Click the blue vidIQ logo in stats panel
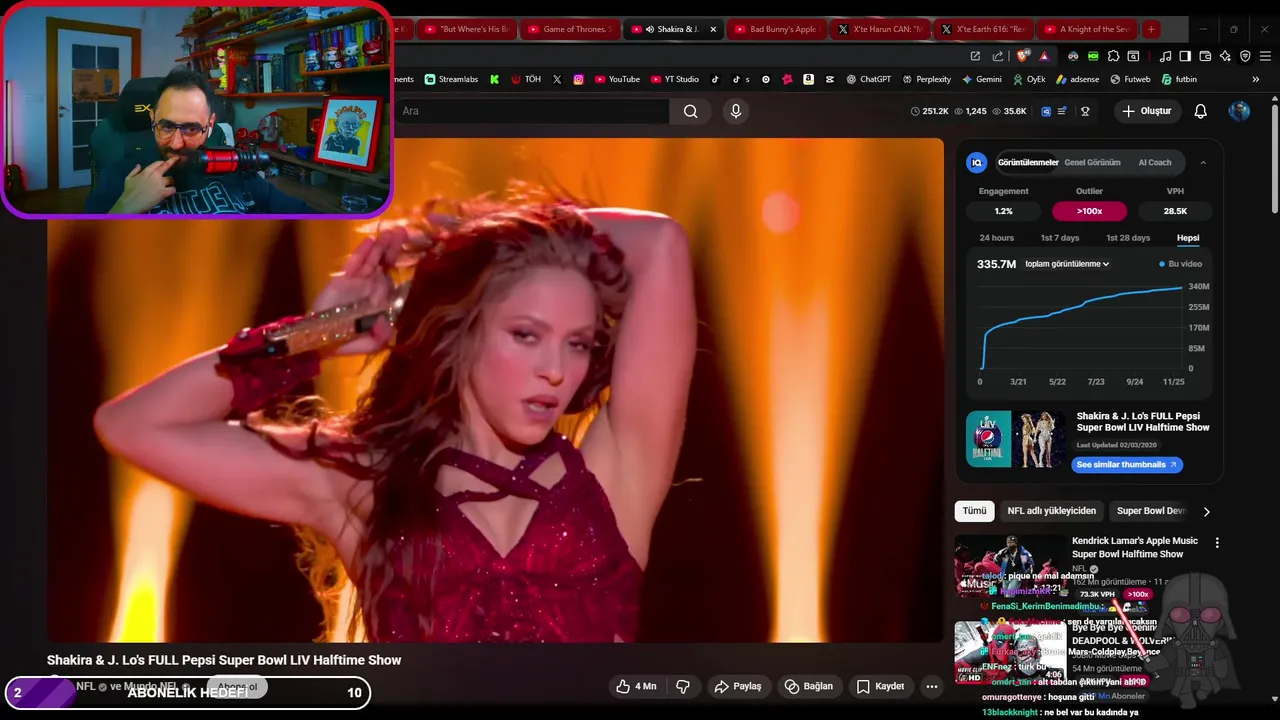 [x=977, y=162]
